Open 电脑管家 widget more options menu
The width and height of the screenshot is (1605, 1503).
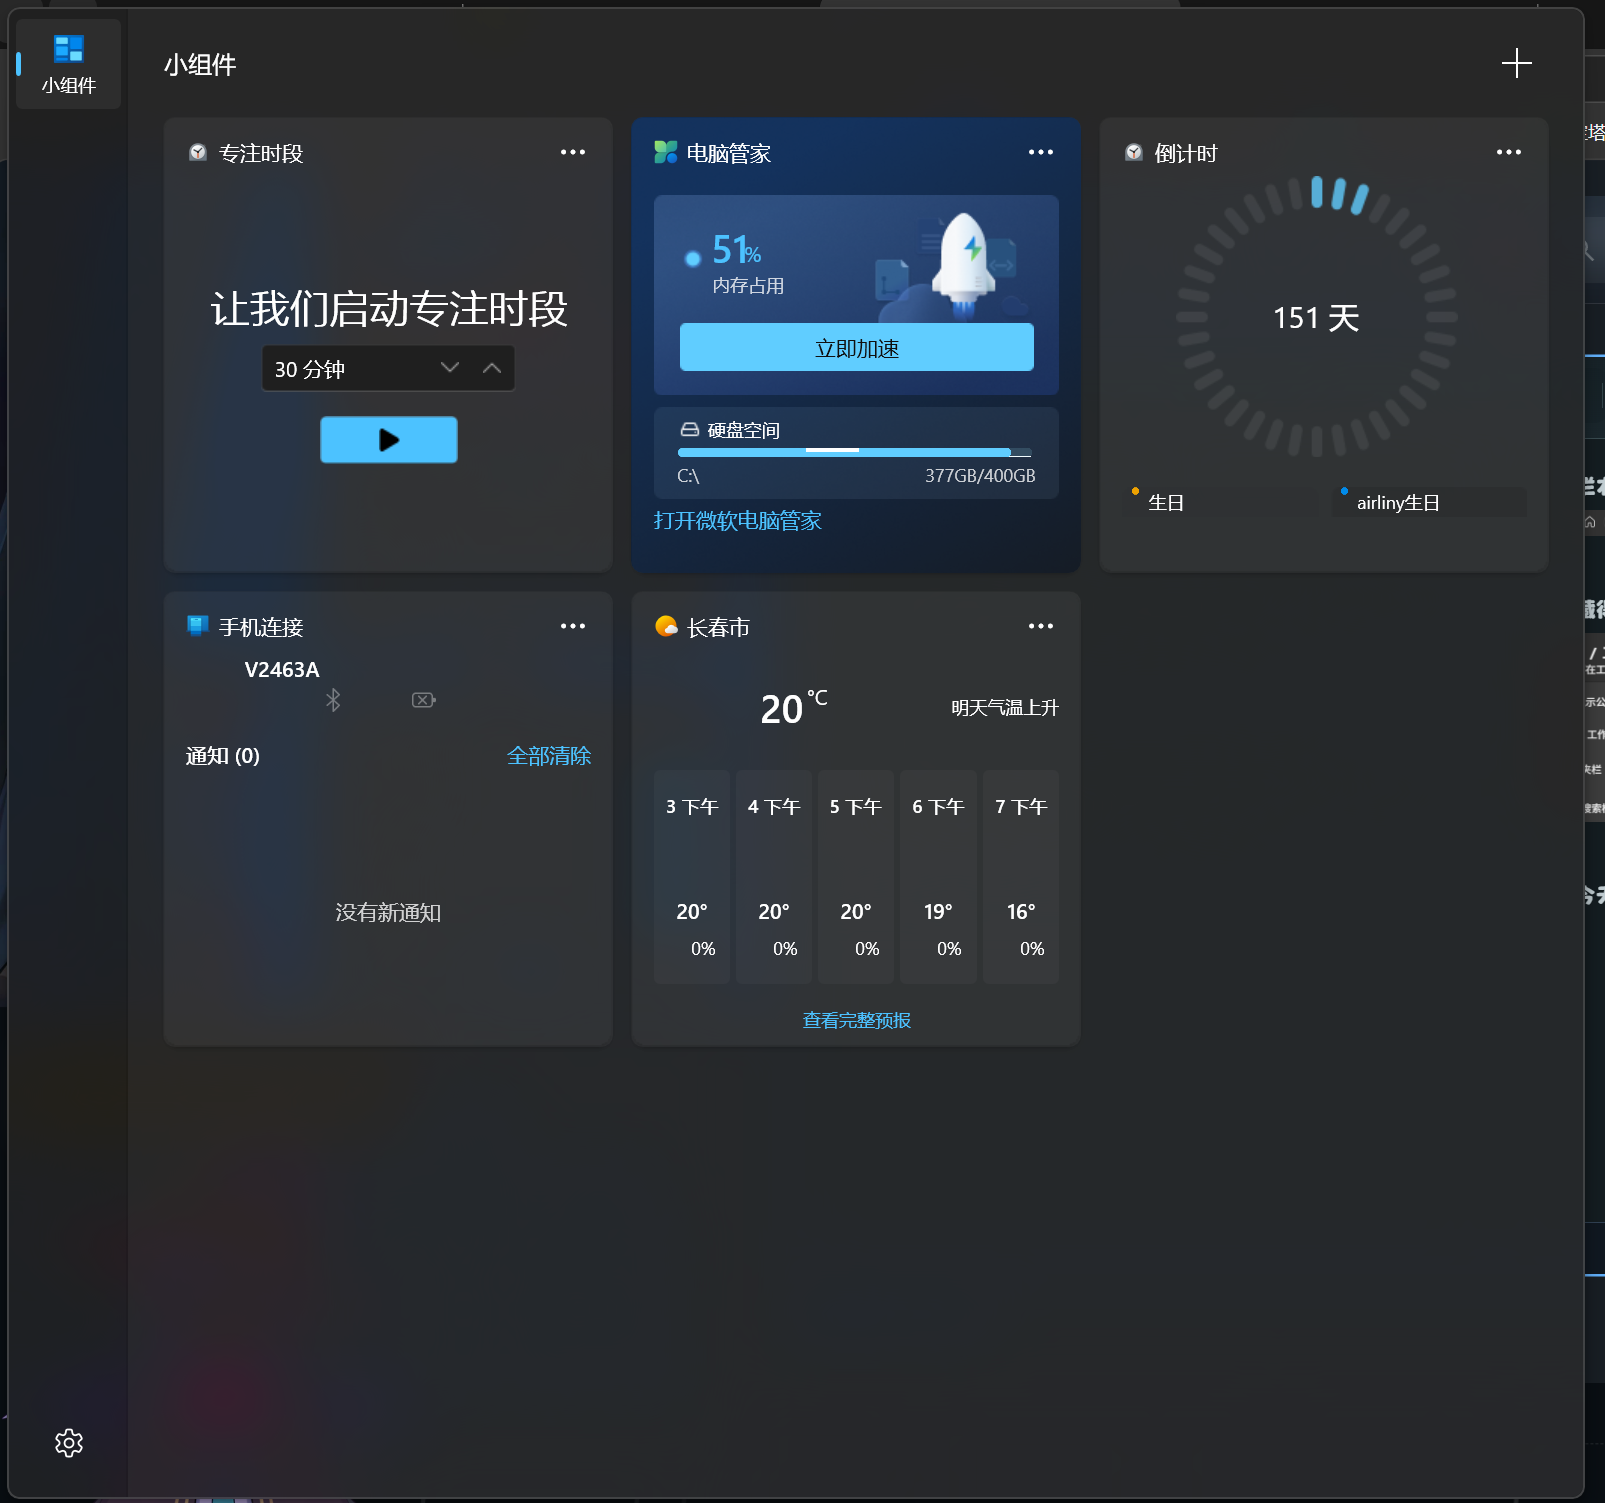(x=1041, y=152)
